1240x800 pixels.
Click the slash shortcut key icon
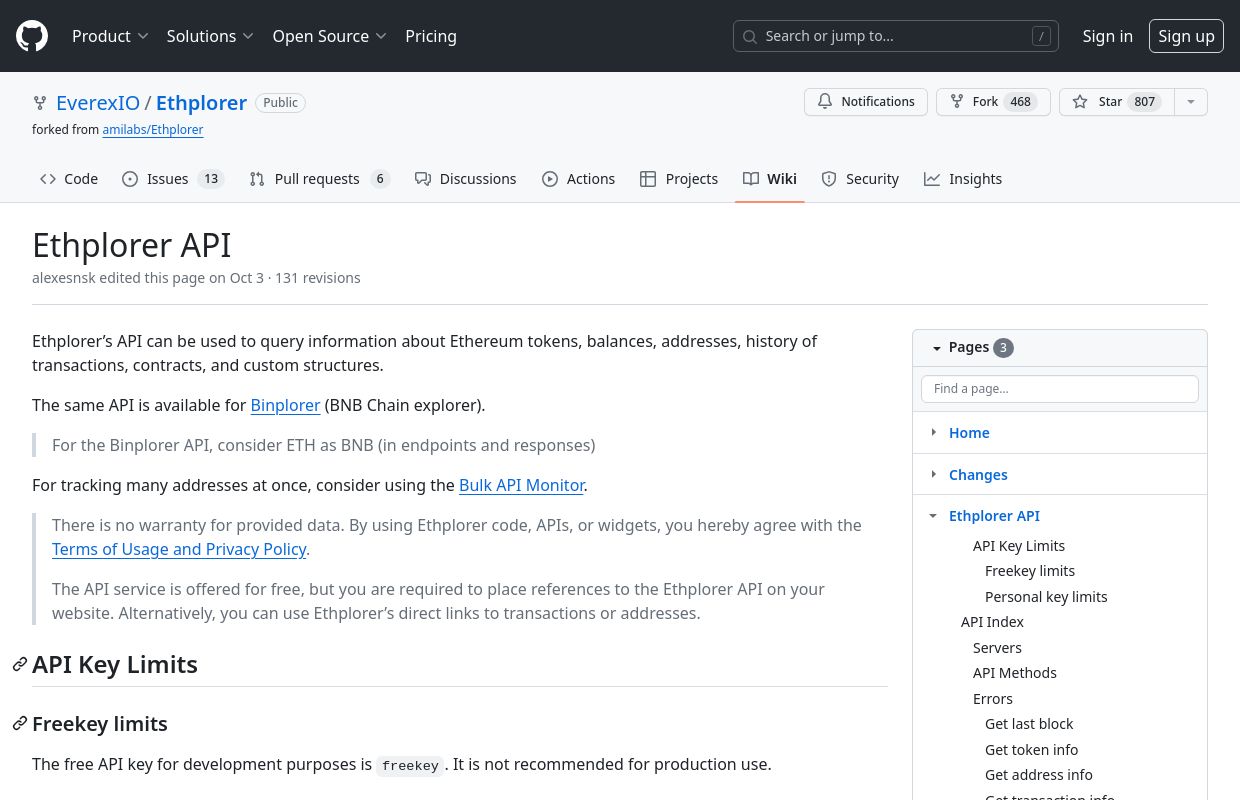pyautogui.click(x=1041, y=36)
